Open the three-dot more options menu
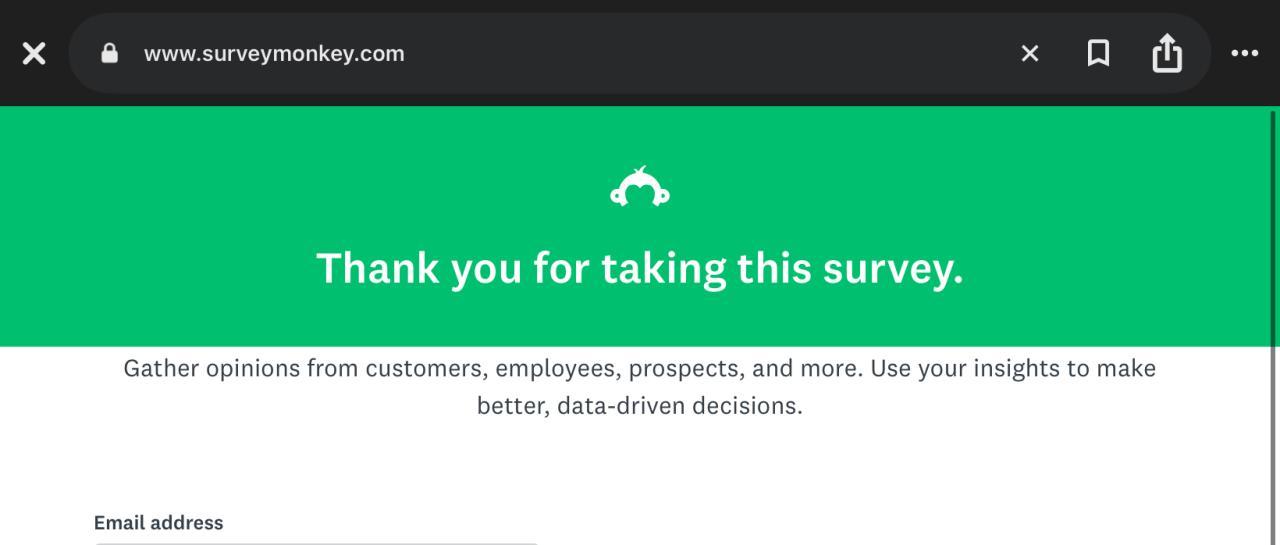The image size is (1280, 545). [1244, 54]
